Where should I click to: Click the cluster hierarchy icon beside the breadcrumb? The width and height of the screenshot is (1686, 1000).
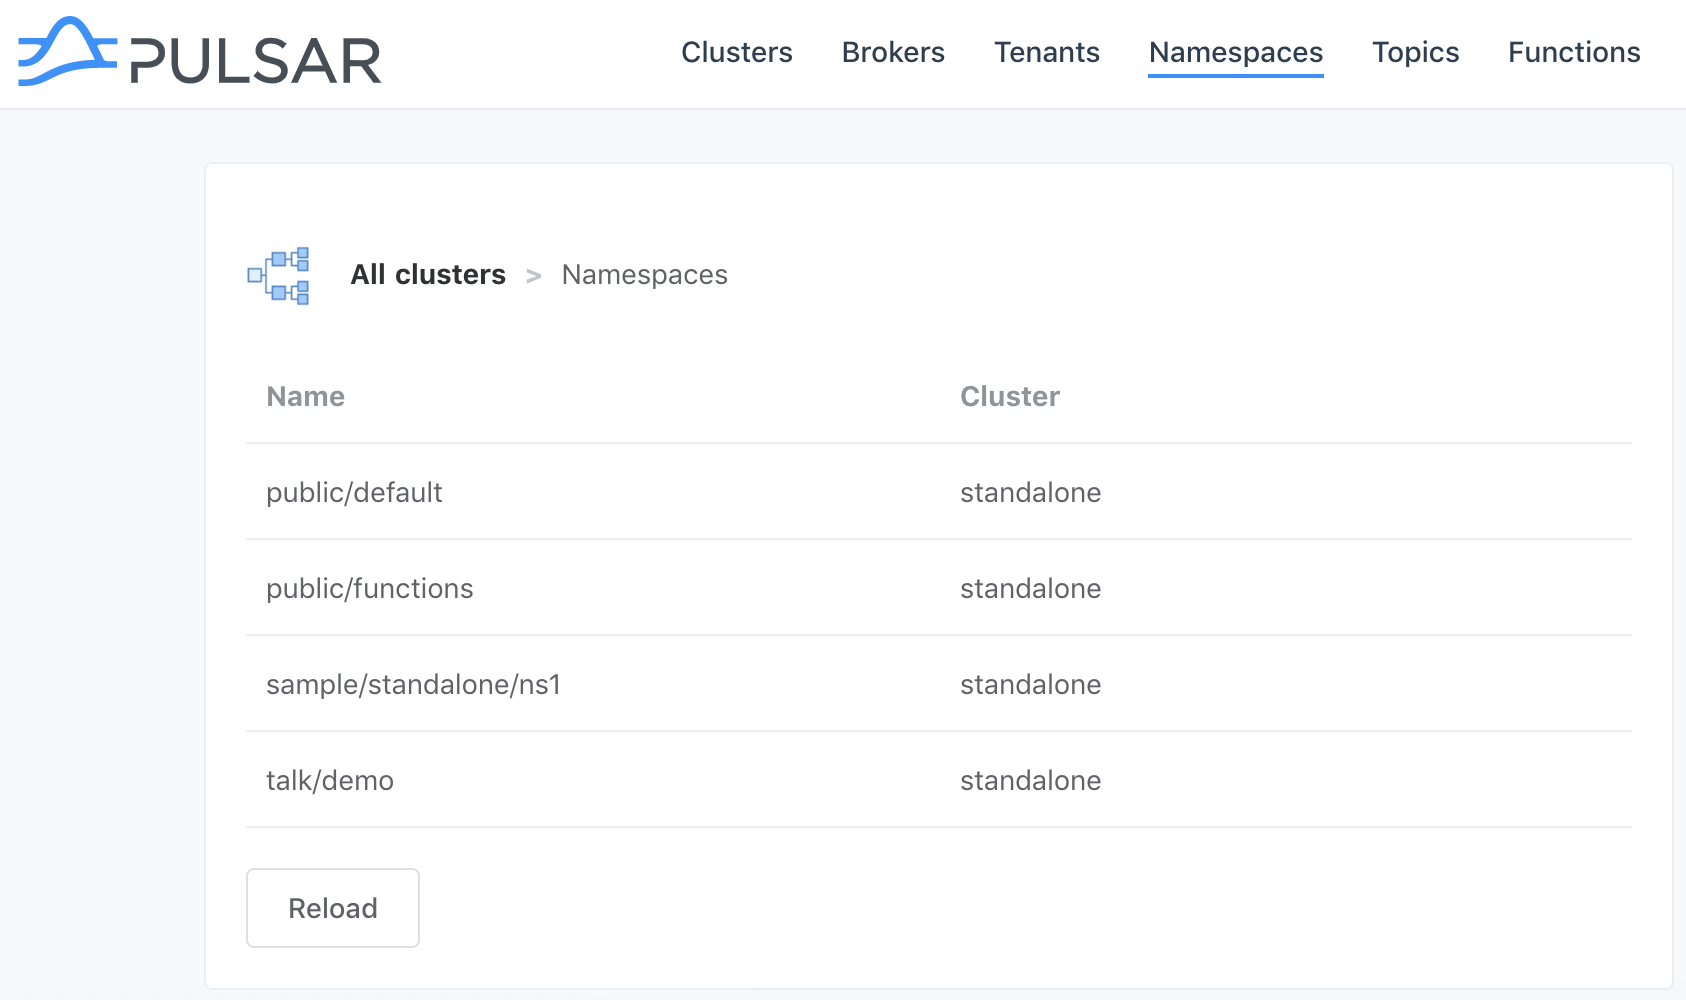[278, 276]
